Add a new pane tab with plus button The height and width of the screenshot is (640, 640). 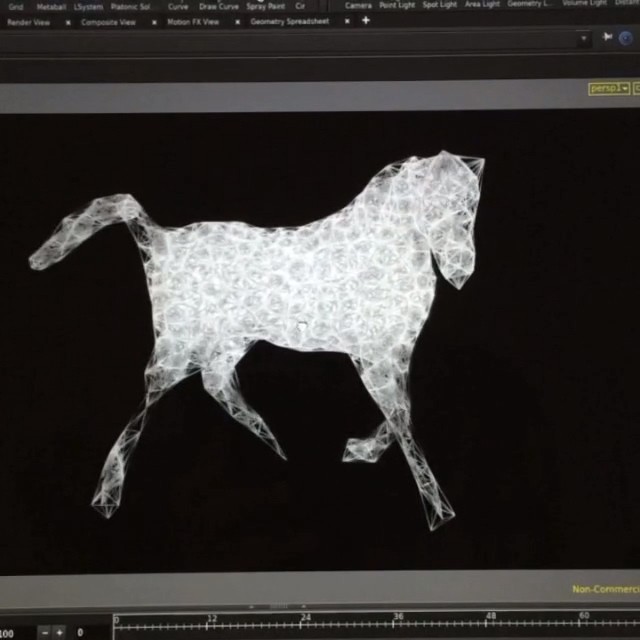point(365,20)
